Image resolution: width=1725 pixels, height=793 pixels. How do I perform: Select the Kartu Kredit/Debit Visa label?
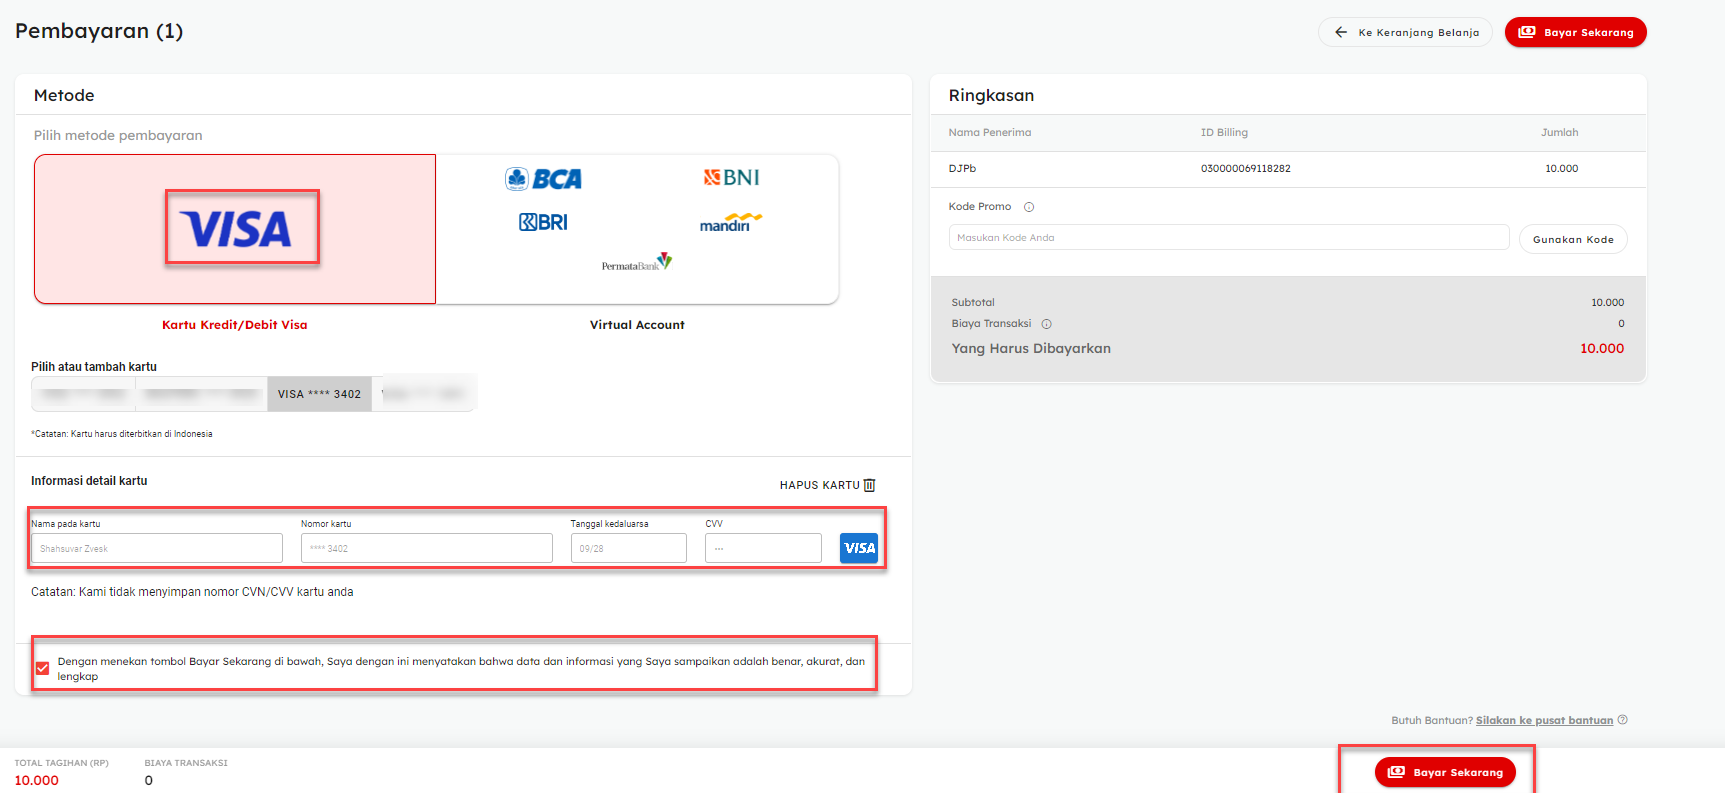(235, 325)
